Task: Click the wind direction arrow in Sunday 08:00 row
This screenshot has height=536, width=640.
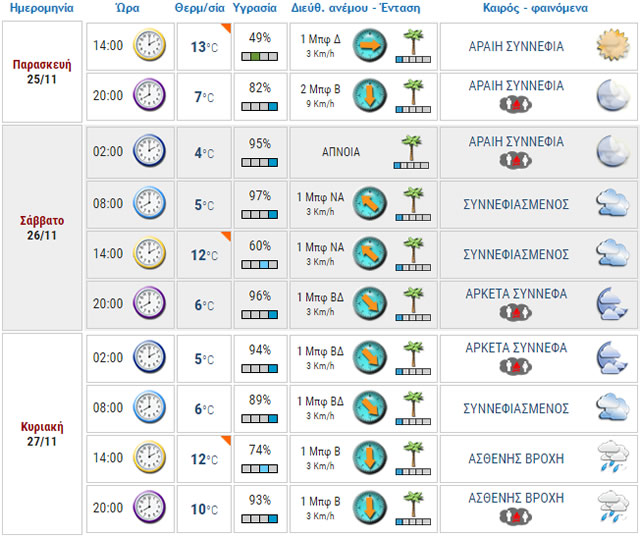Action: click(369, 408)
